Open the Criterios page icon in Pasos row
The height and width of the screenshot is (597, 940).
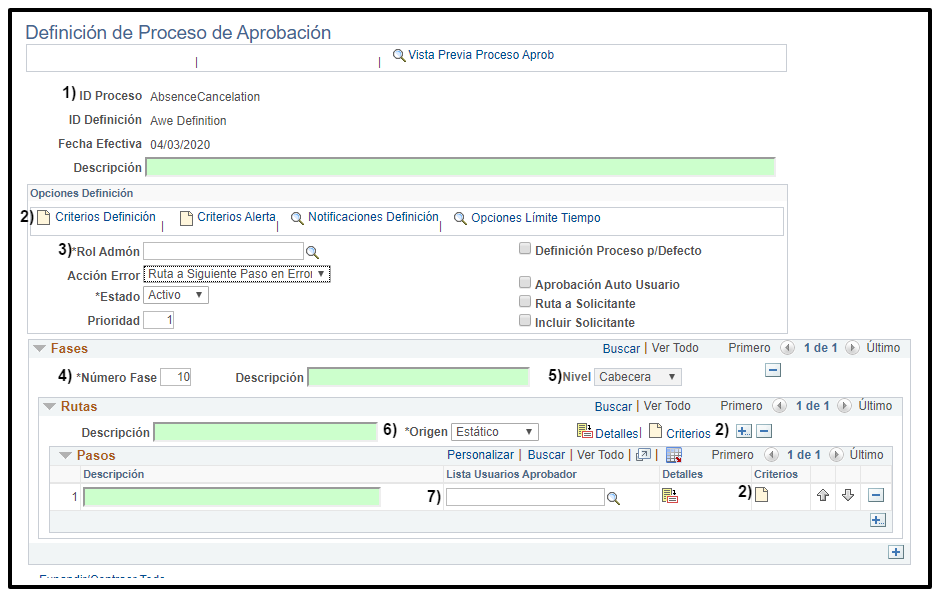pyautogui.click(x=762, y=495)
